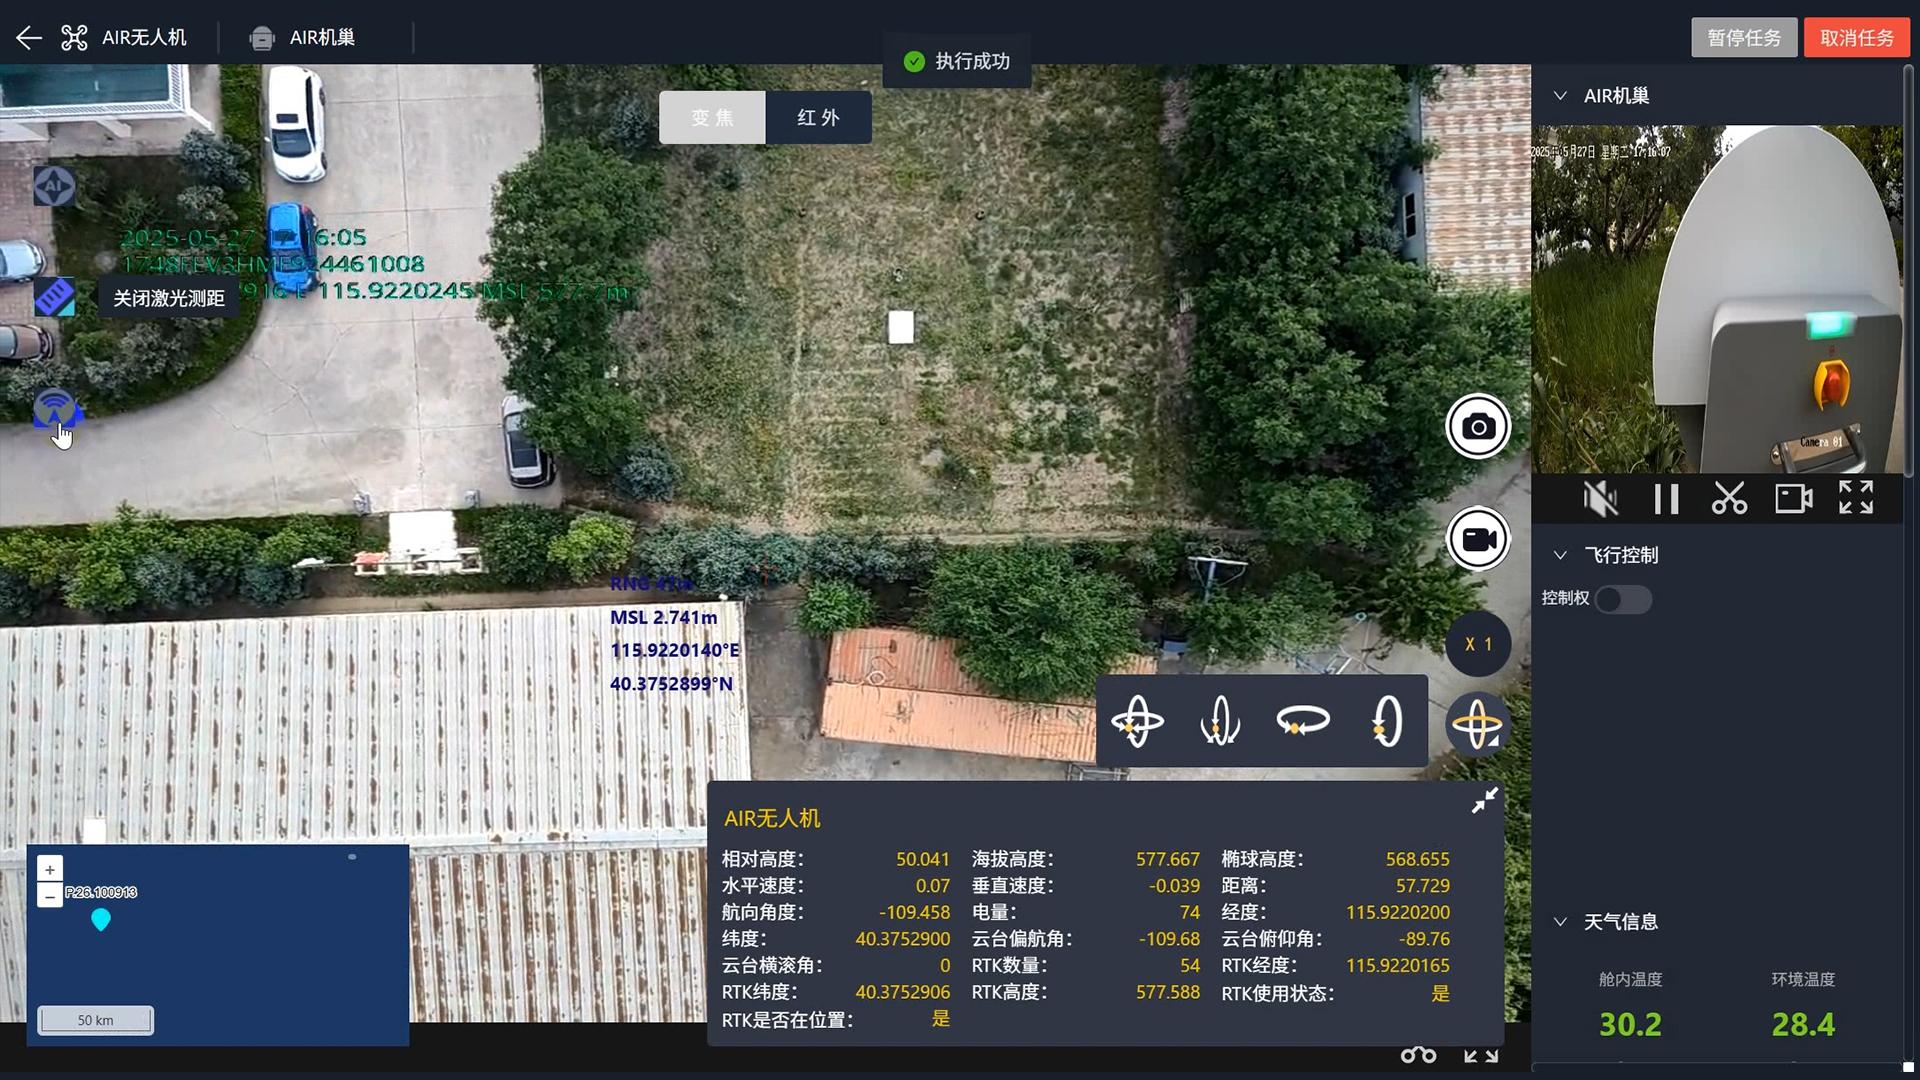This screenshot has width=1920, height=1080.
Task: Select the dual-axis gimbal rotation mode icon
Action: click(1137, 721)
